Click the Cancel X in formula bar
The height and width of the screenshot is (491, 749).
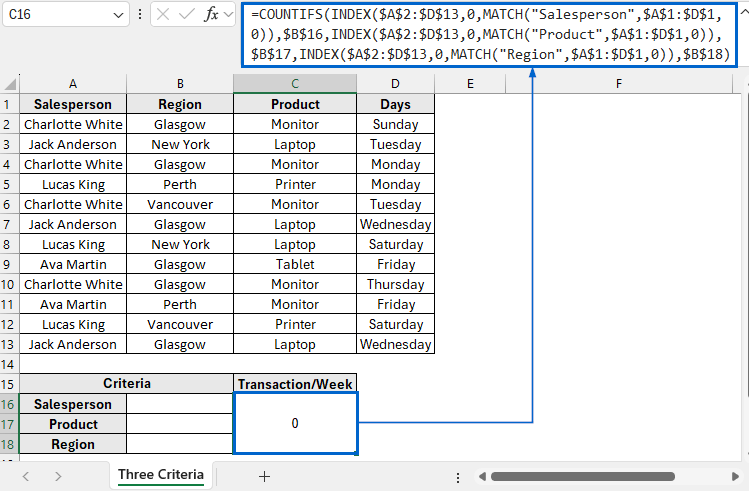tap(161, 15)
